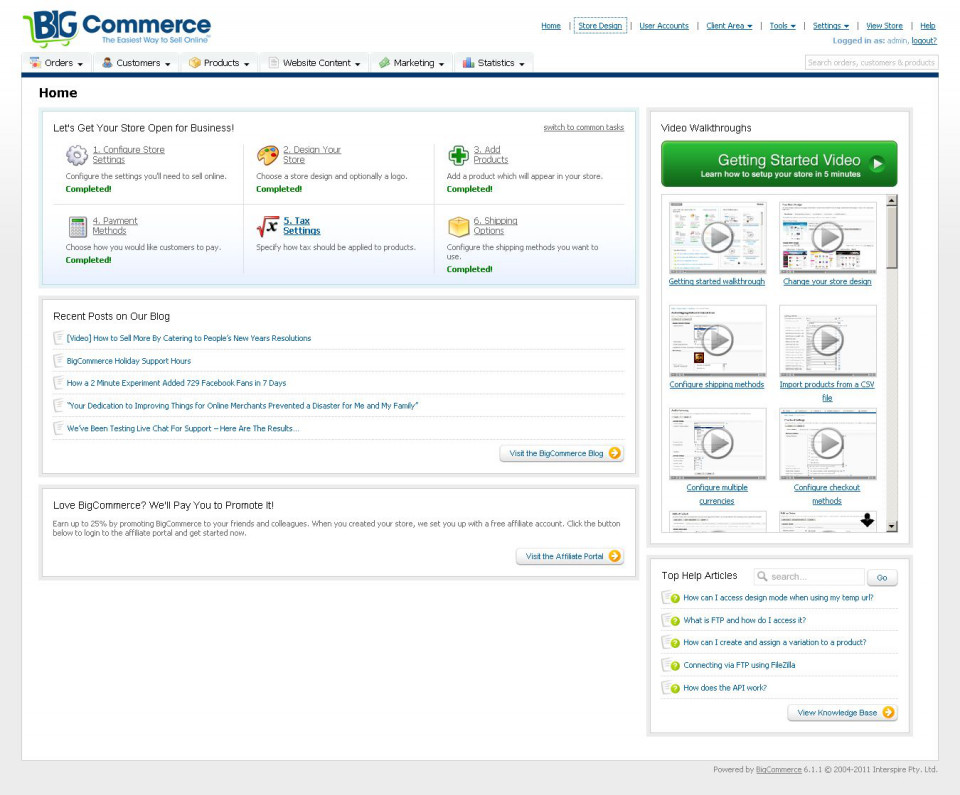
Task: Open the Customers dropdown menu
Action: 136,62
